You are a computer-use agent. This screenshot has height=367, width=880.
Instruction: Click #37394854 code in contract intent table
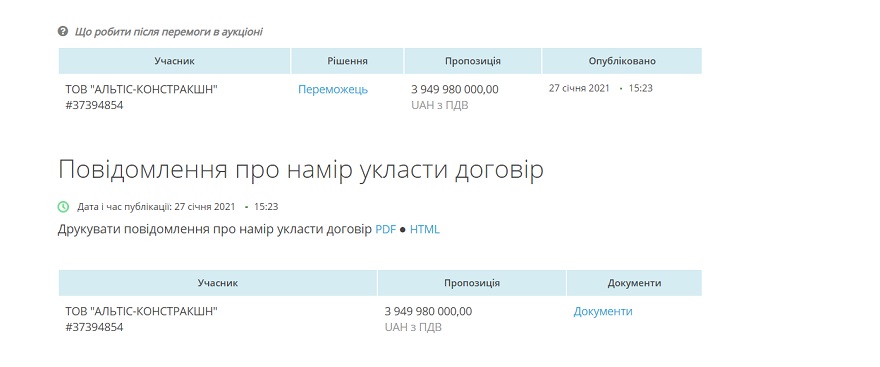pyautogui.click(x=94, y=327)
